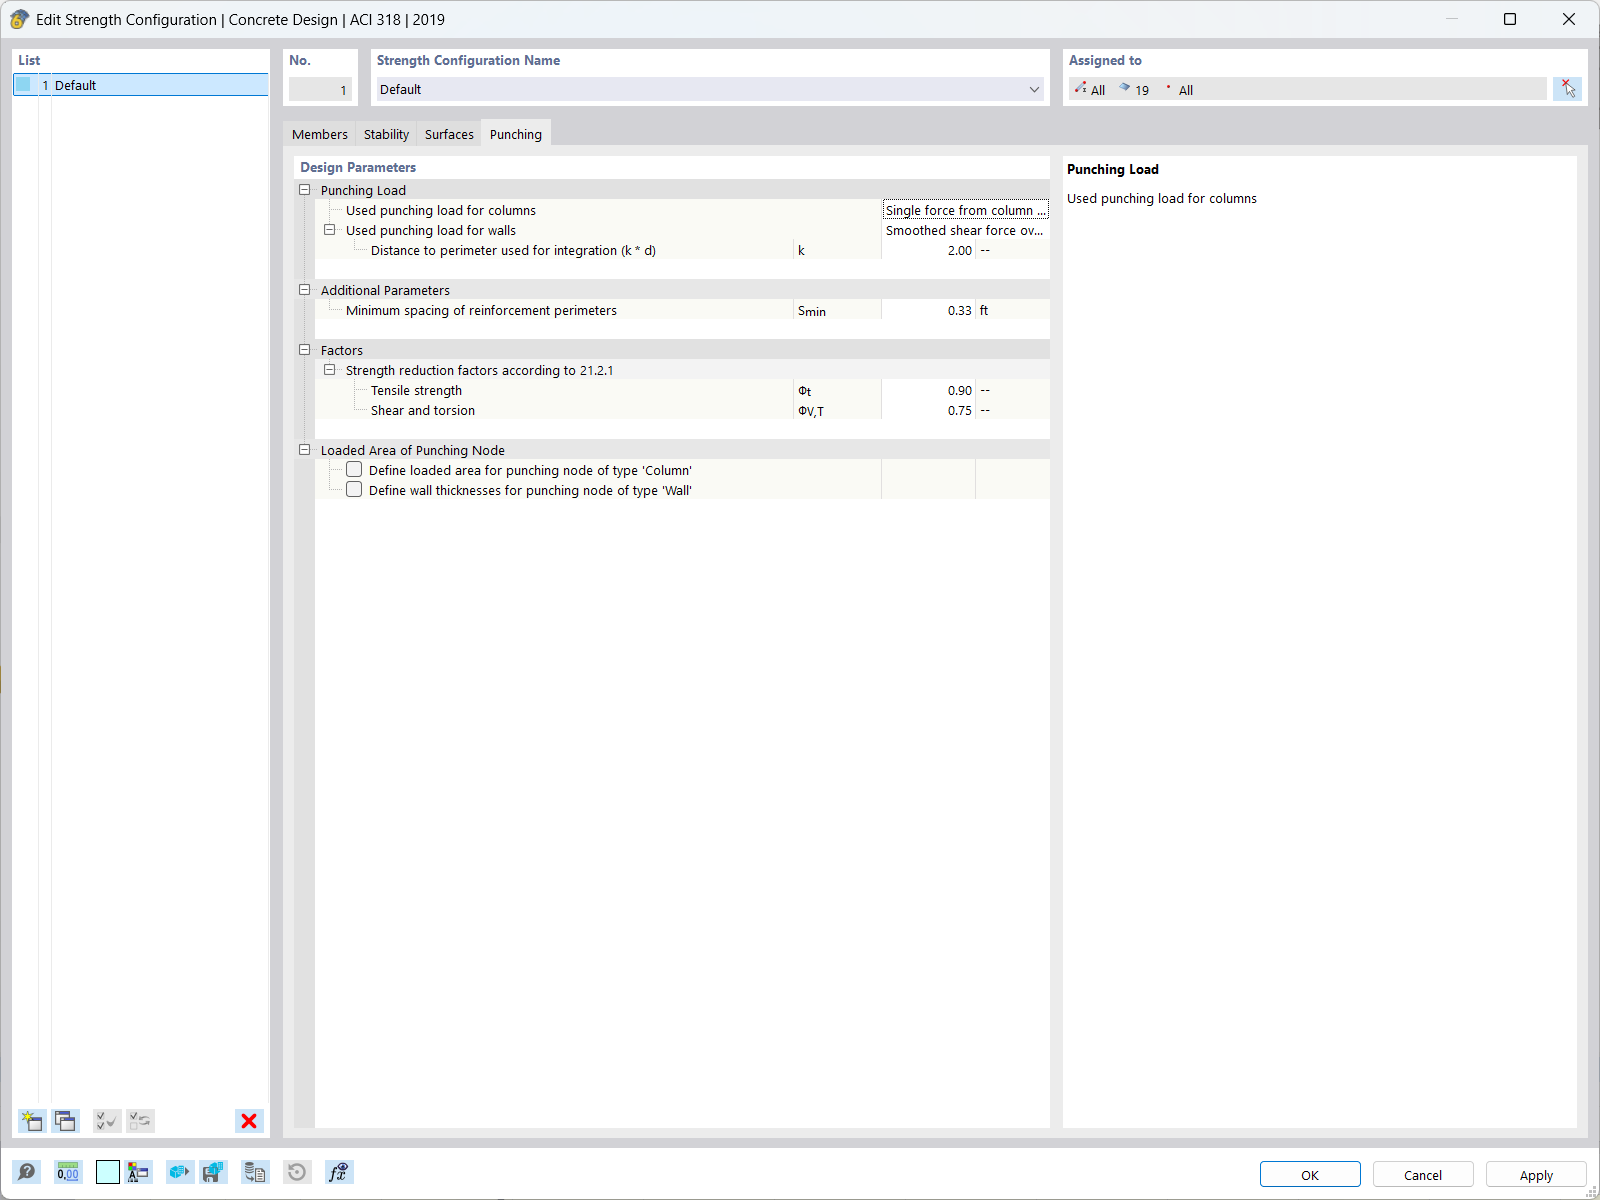Pick objects individually with the Assigned to selector
Screen dimensions: 1600x1200
[x=1568, y=88]
